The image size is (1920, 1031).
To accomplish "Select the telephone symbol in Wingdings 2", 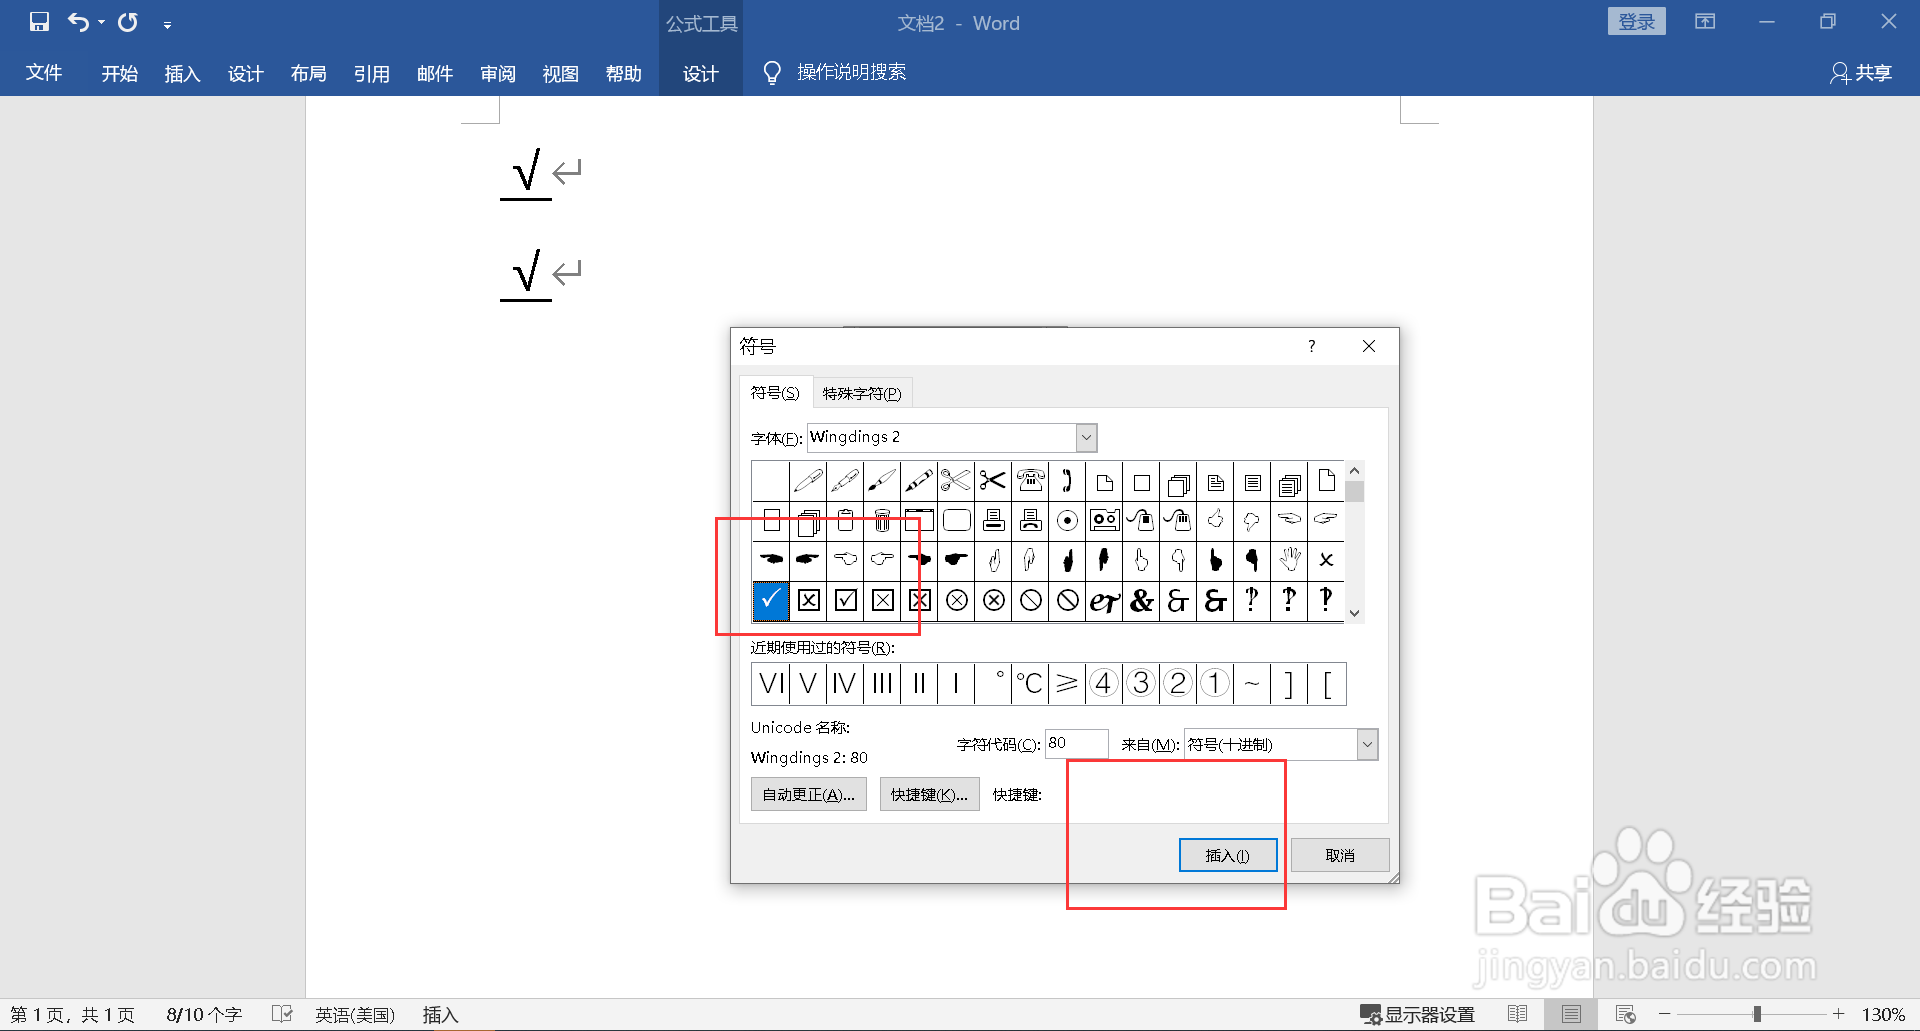I will [x=1030, y=481].
